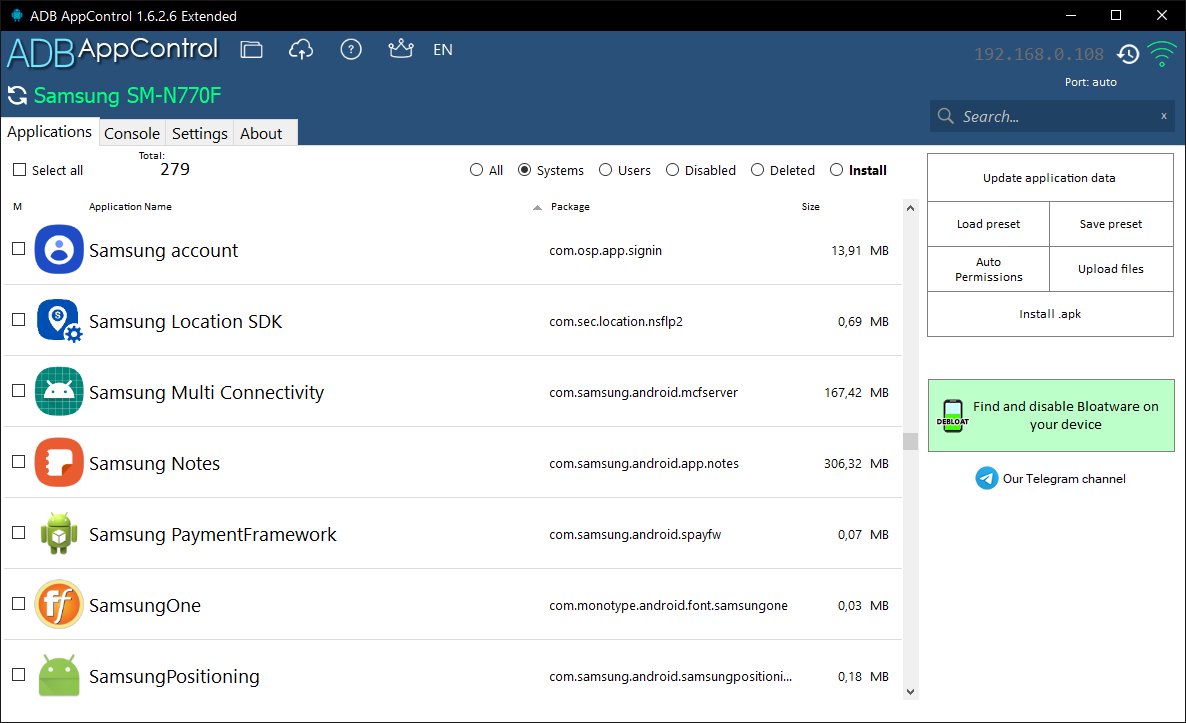Screen dimensions: 1186x723
Task: Check the Samsung PaymentFramework checkbox
Action: pos(19,533)
